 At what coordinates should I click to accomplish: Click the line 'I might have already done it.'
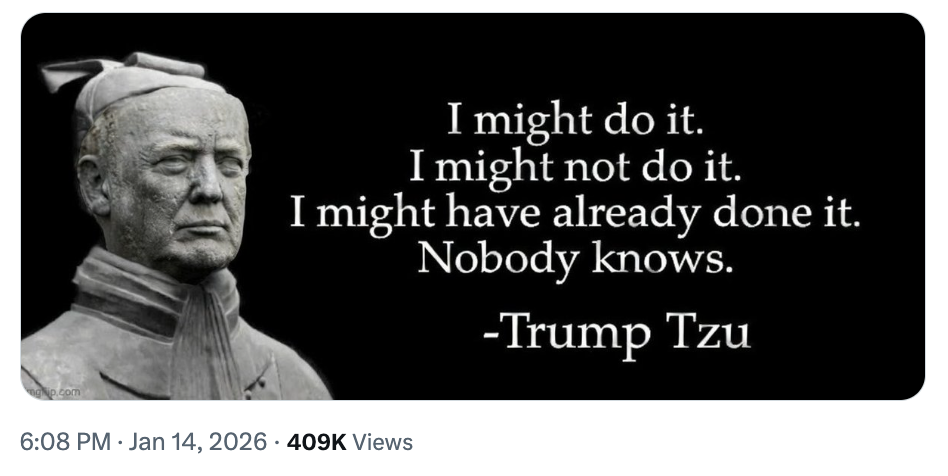tap(575, 214)
